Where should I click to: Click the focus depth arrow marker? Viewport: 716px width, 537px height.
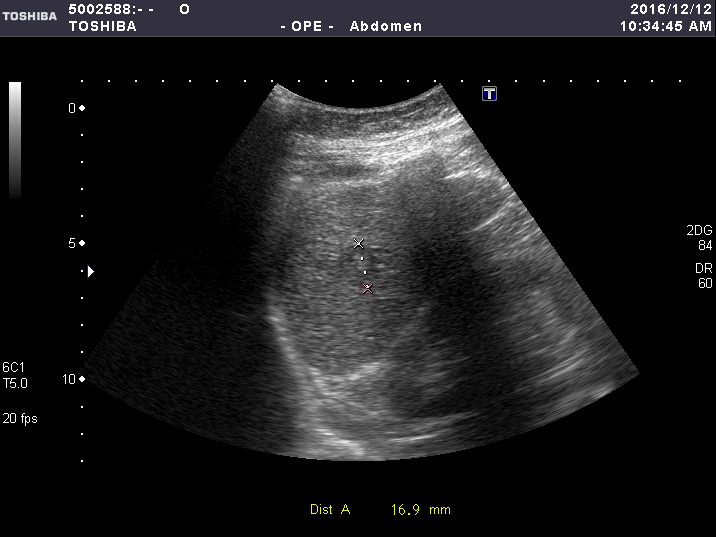click(x=91, y=272)
